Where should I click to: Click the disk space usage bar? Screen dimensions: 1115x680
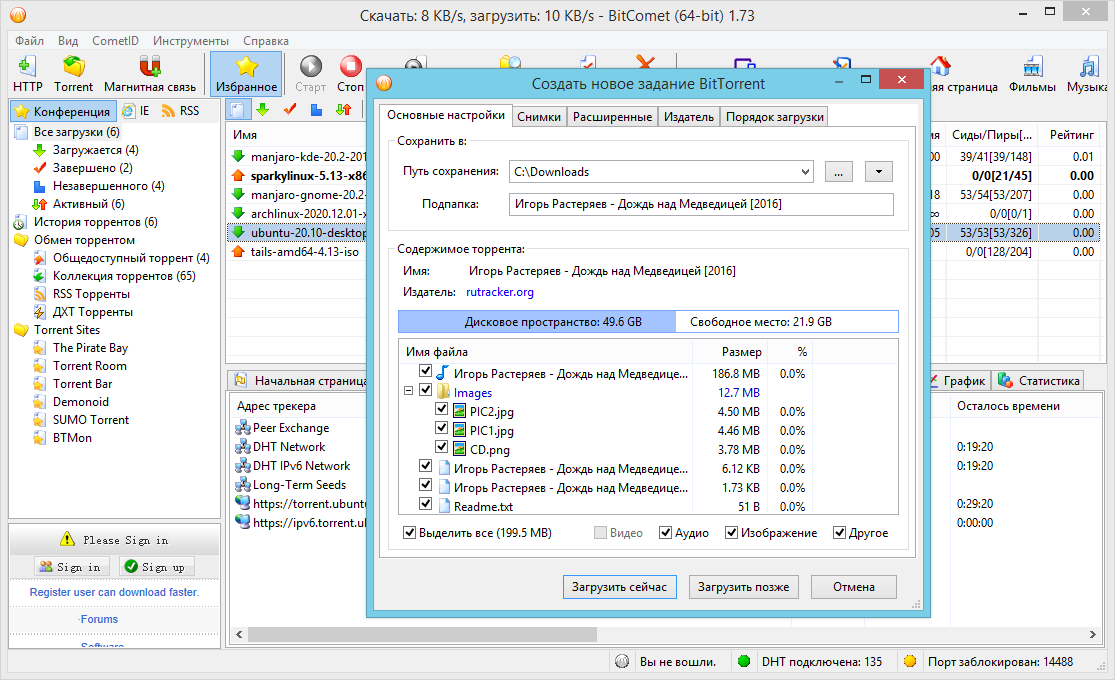pyautogui.click(x=648, y=322)
